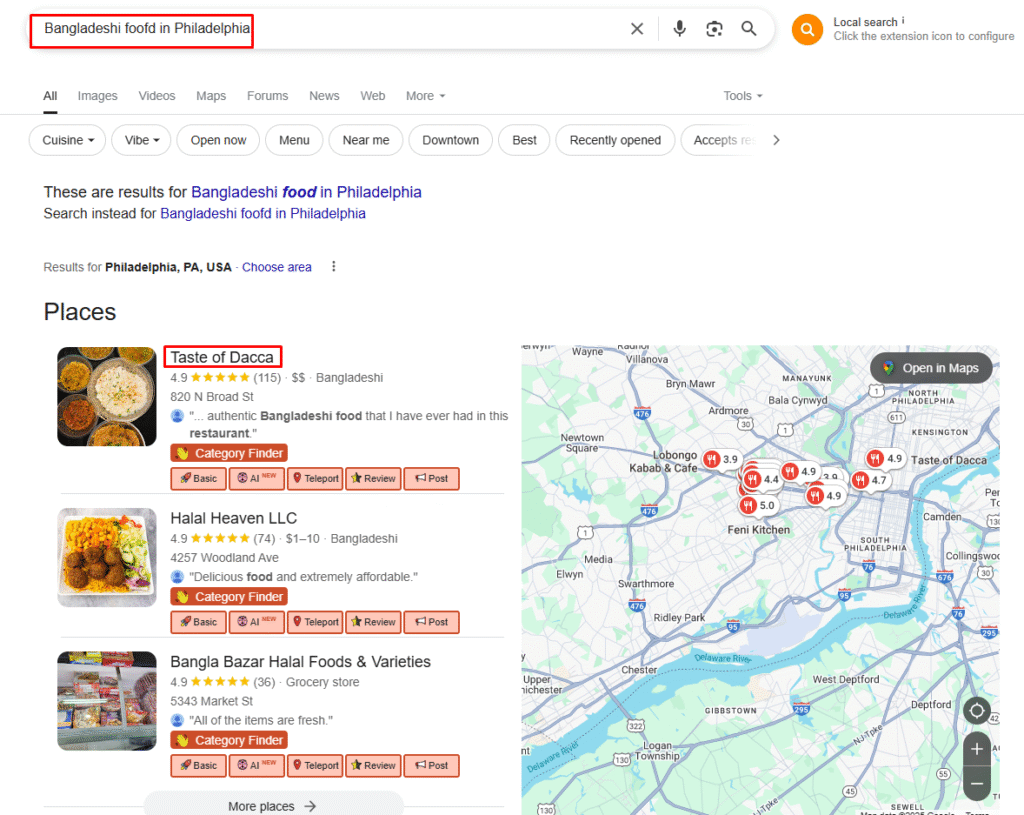Switch to the News tab

[324, 96]
